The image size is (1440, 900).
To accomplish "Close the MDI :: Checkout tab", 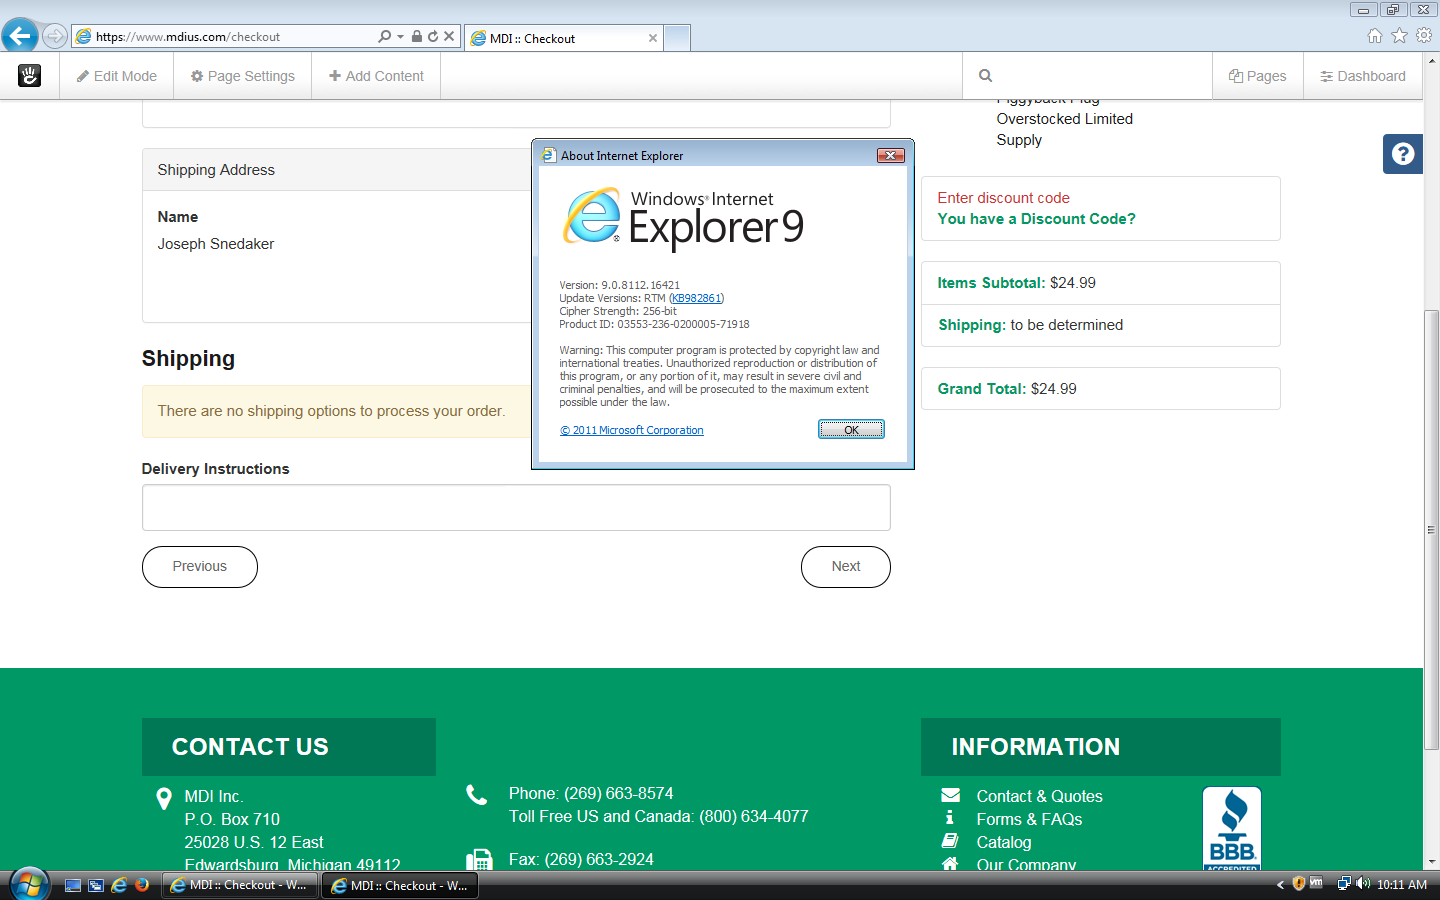I will click(653, 38).
